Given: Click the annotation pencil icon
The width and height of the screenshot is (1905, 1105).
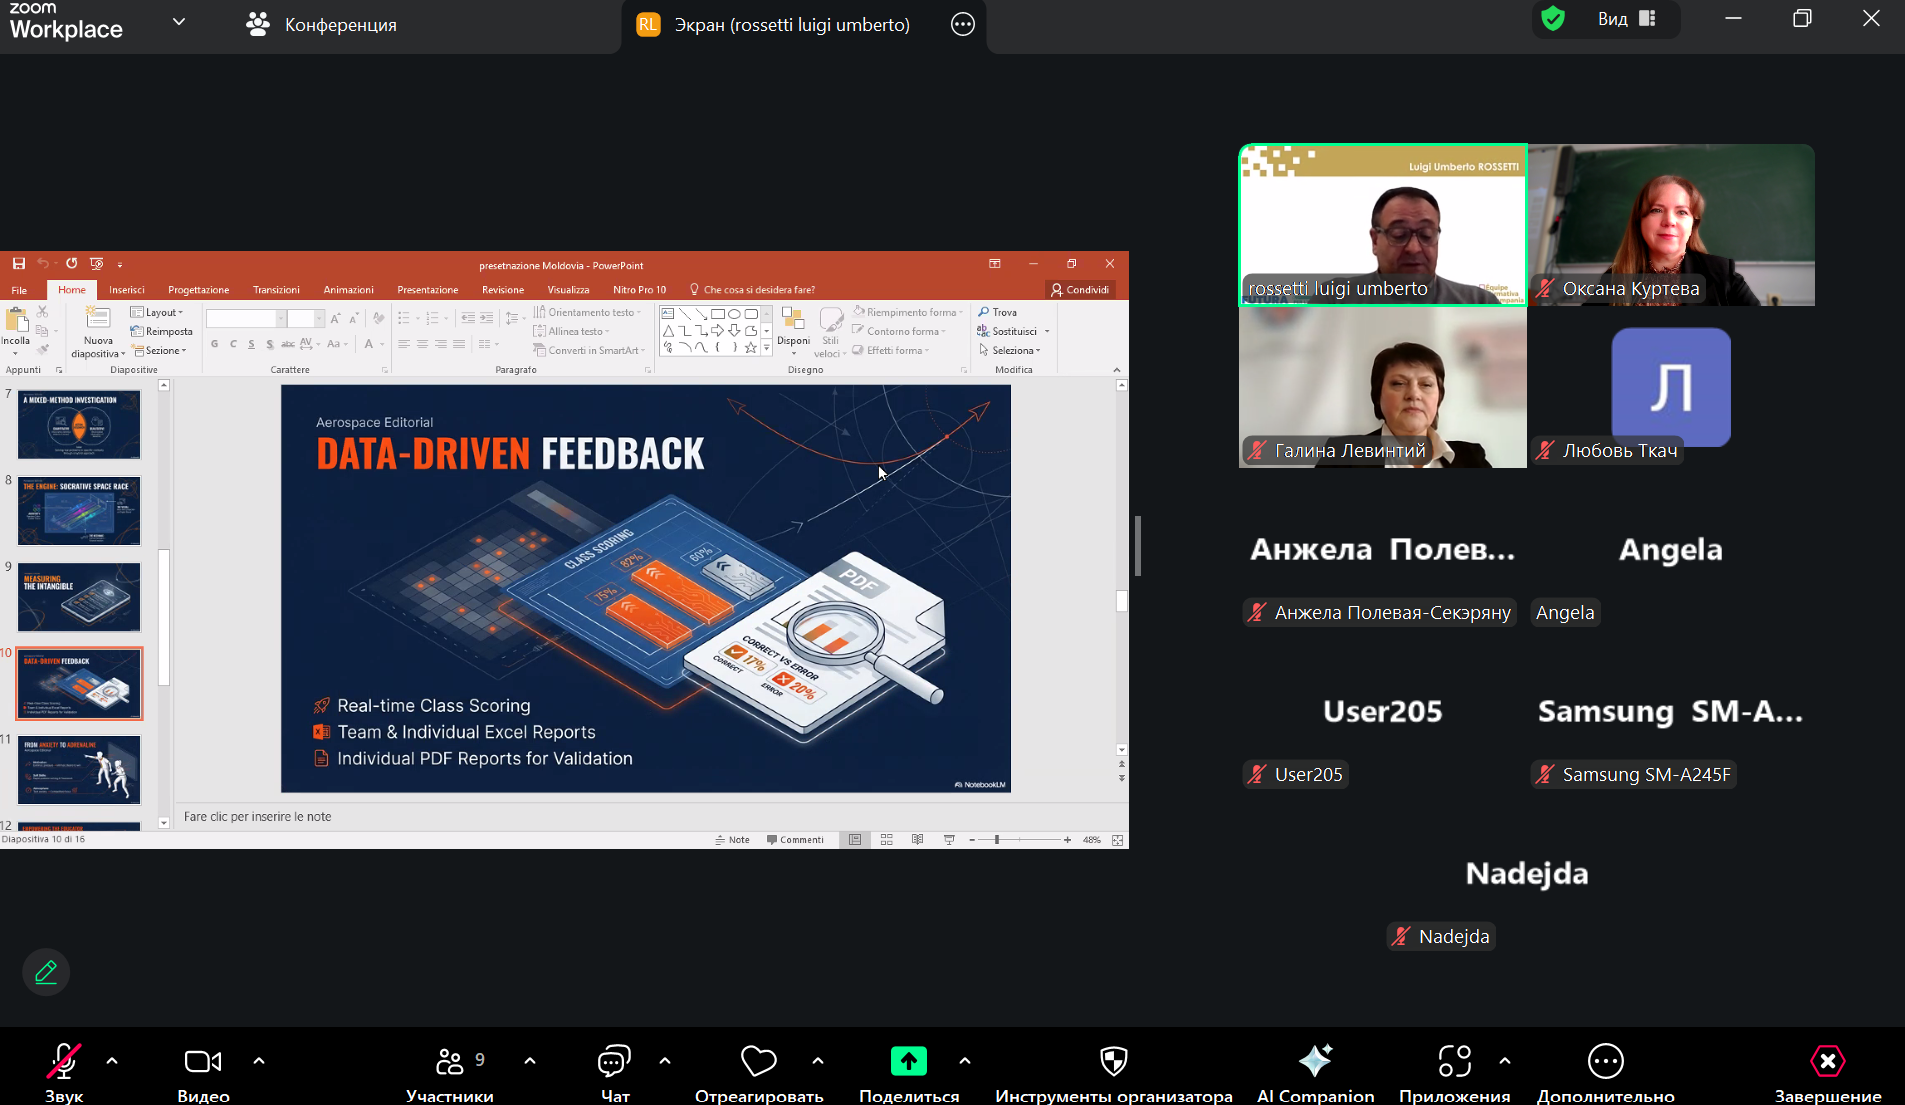Looking at the screenshot, I should pos(46,972).
